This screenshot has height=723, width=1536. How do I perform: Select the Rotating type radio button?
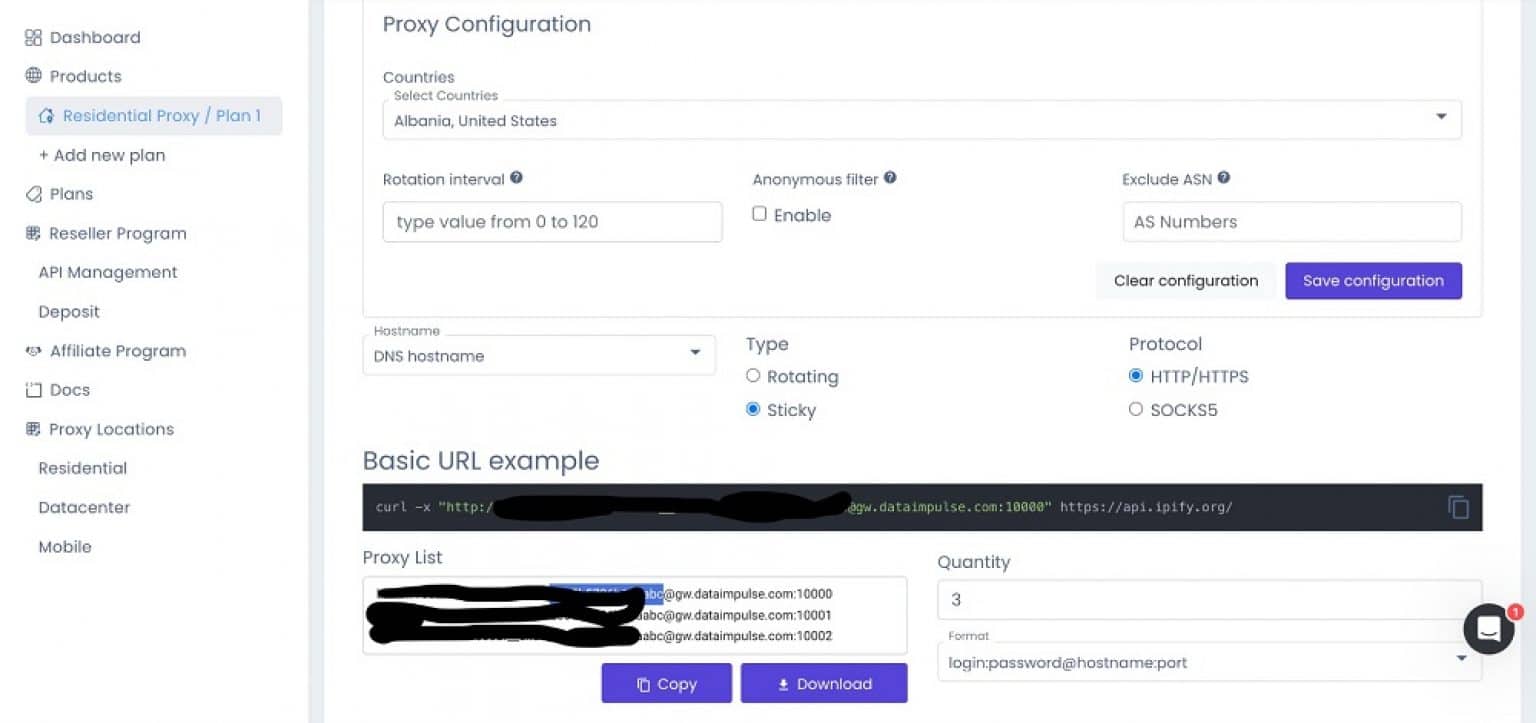pos(753,376)
